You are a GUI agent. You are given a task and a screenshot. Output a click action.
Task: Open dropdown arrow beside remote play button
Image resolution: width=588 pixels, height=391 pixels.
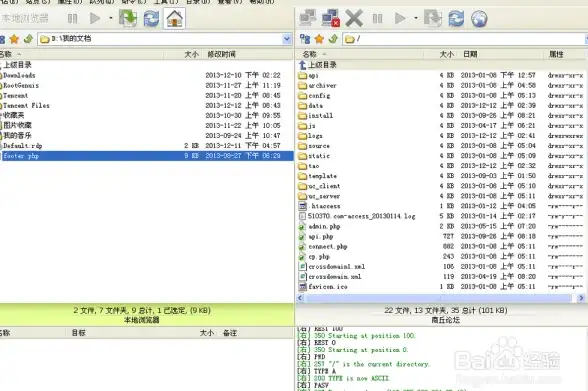tap(416, 18)
